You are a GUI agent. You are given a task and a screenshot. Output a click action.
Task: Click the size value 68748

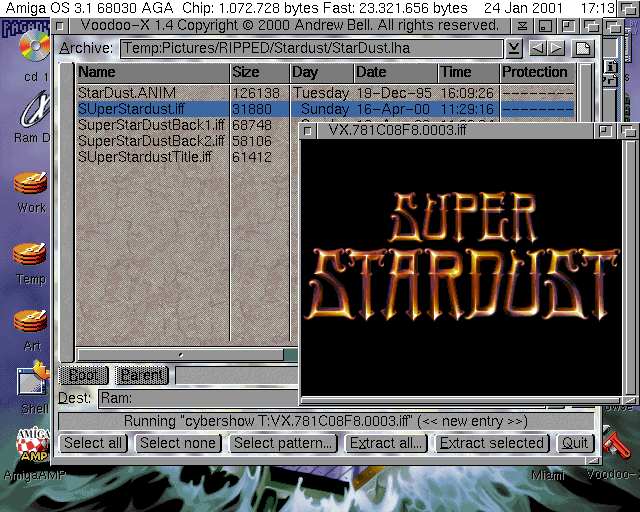click(x=252, y=125)
